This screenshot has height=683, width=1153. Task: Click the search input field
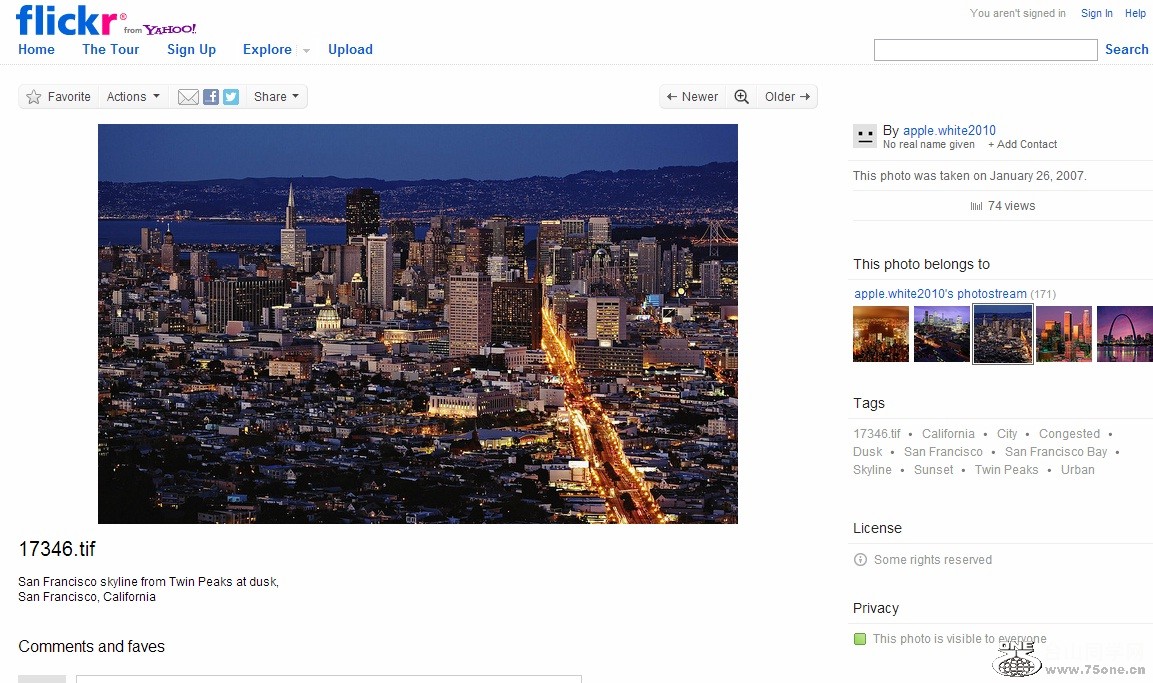click(x=985, y=50)
